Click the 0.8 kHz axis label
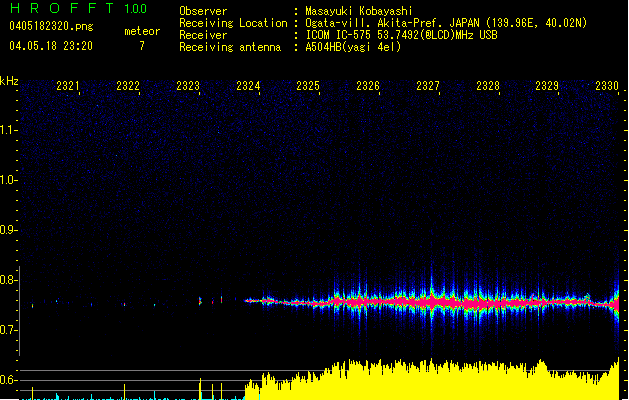The height and width of the screenshot is (400, 629). click(8, 280)
